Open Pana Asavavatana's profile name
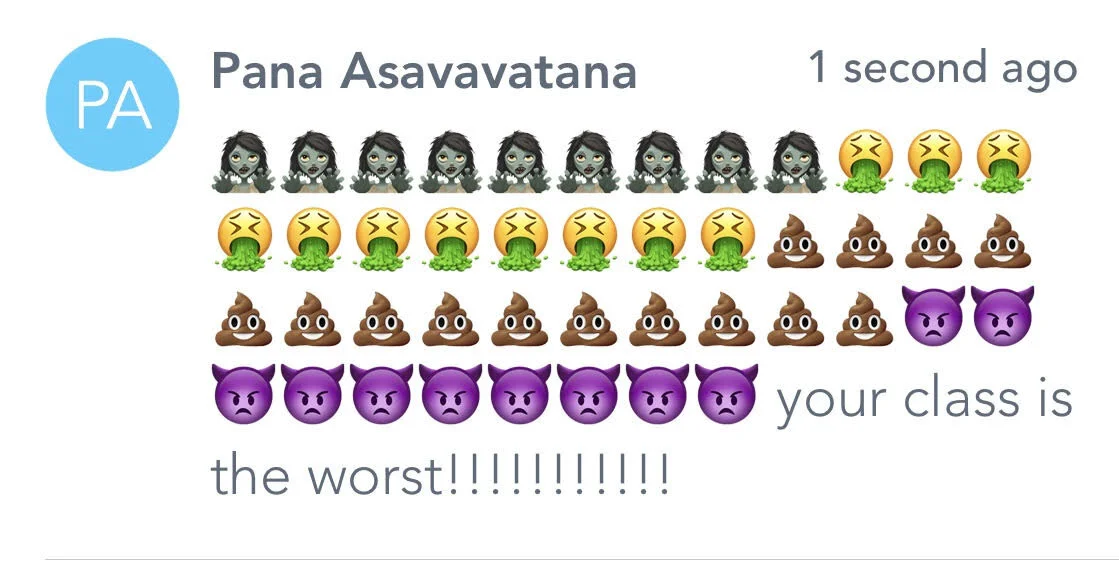This screenshot has height=562, width=1119. [x=424, y=72]
